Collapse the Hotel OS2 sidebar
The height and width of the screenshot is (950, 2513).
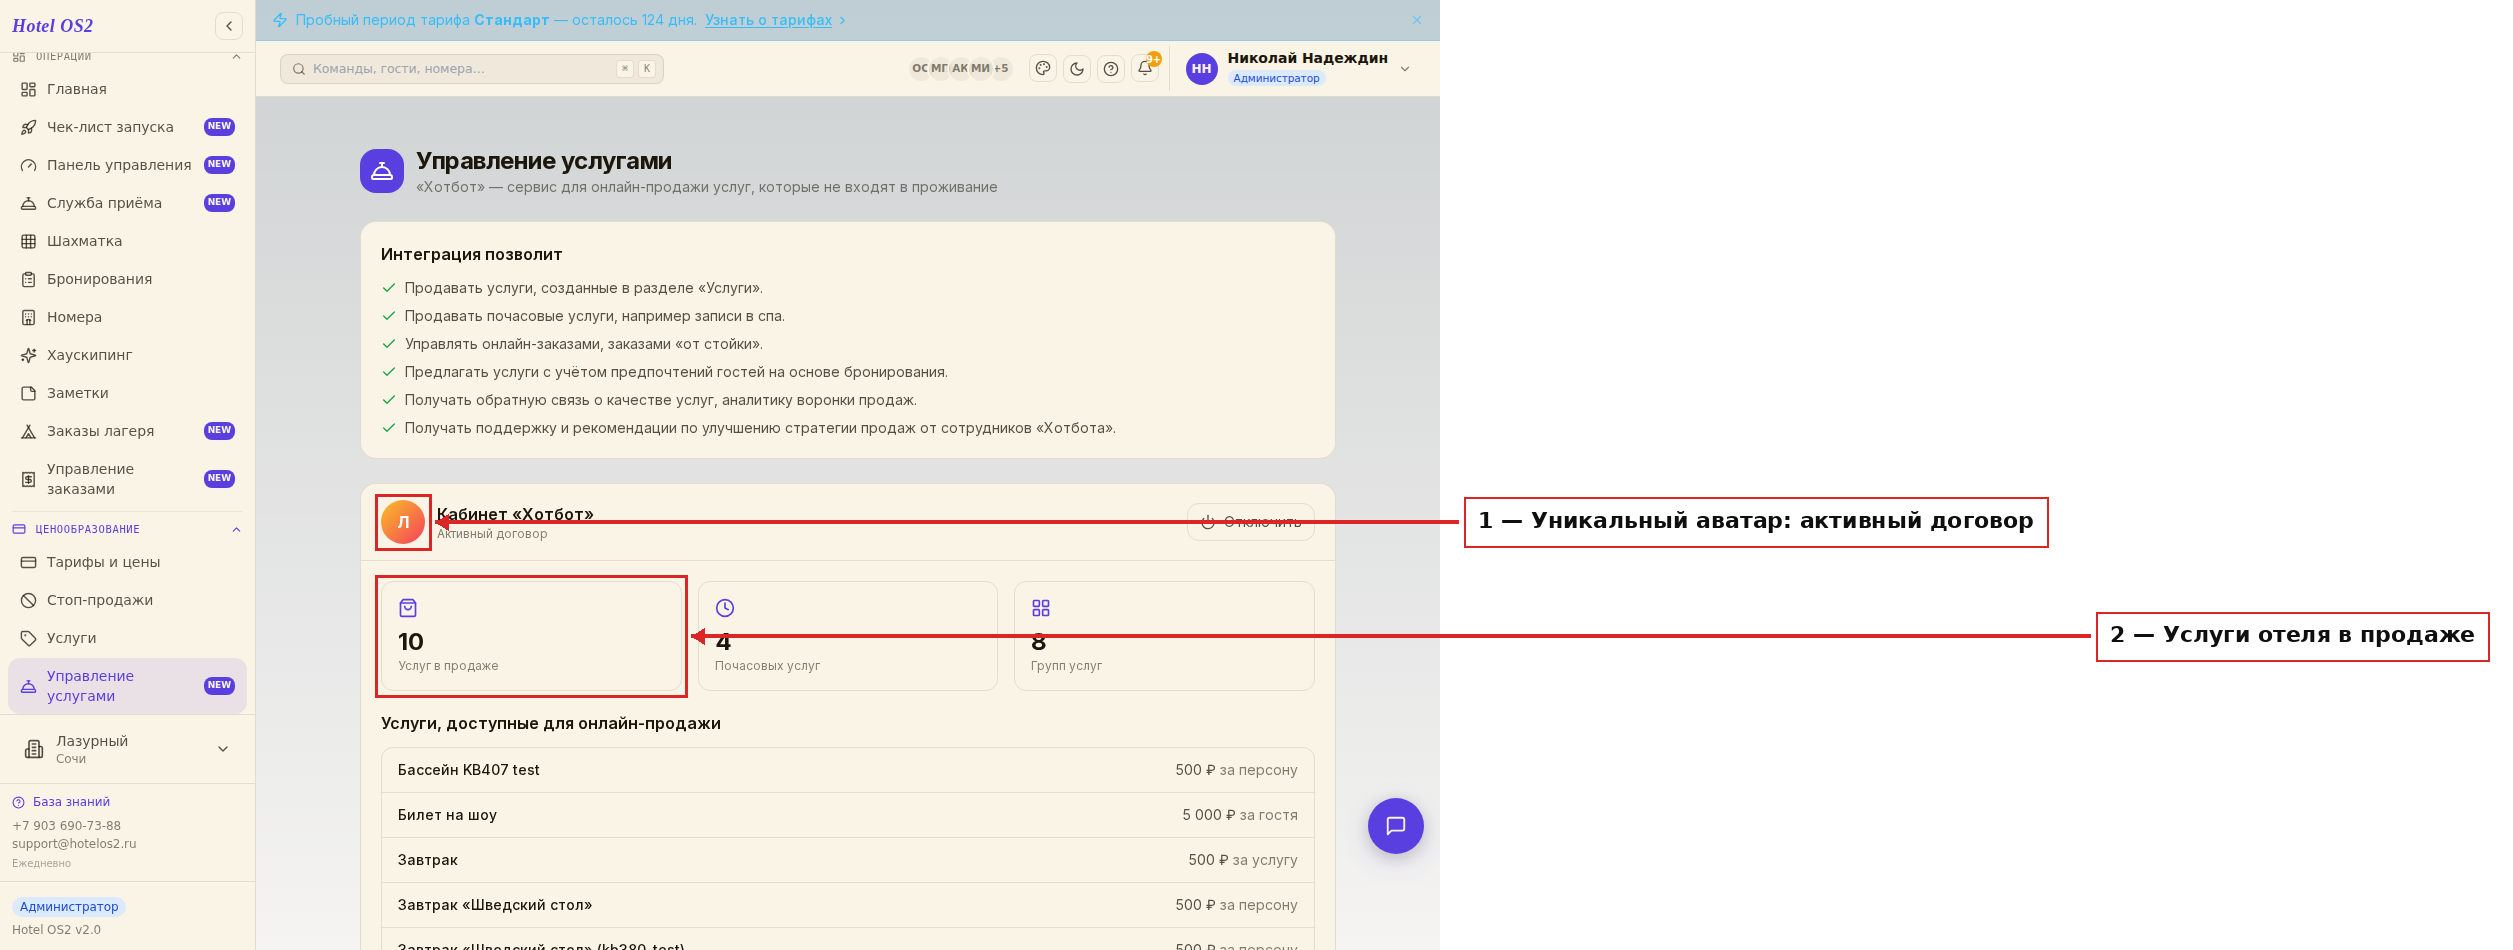229,26
